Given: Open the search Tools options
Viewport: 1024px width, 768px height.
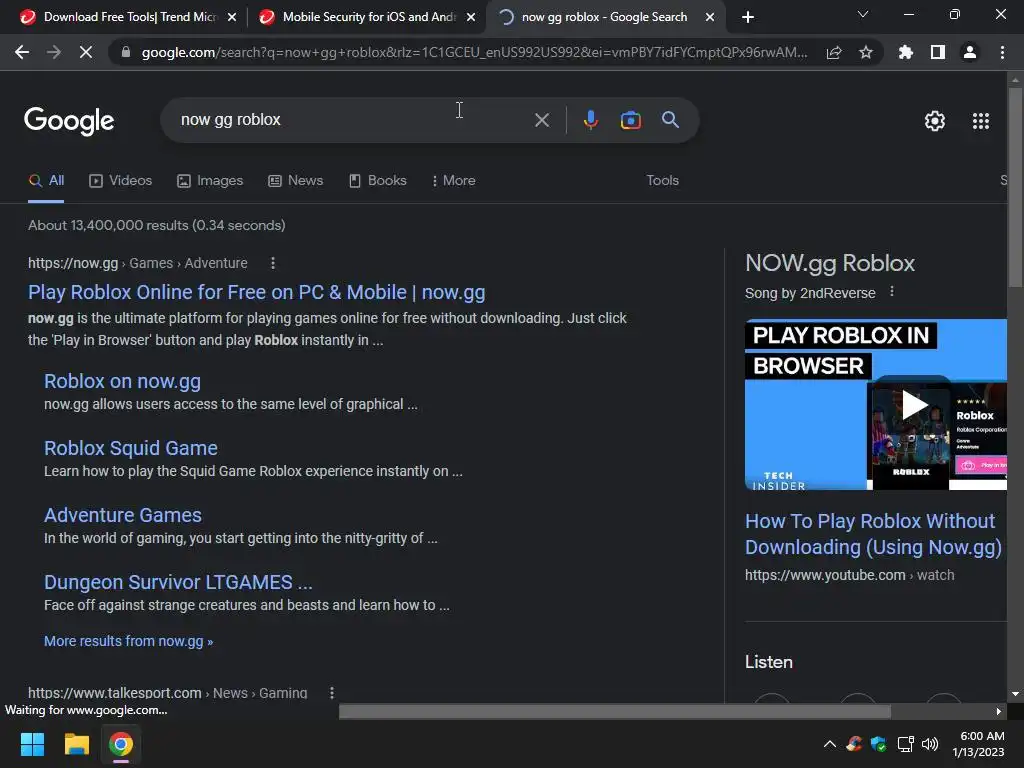Looking at the screenshot, I should pos(662,180).
